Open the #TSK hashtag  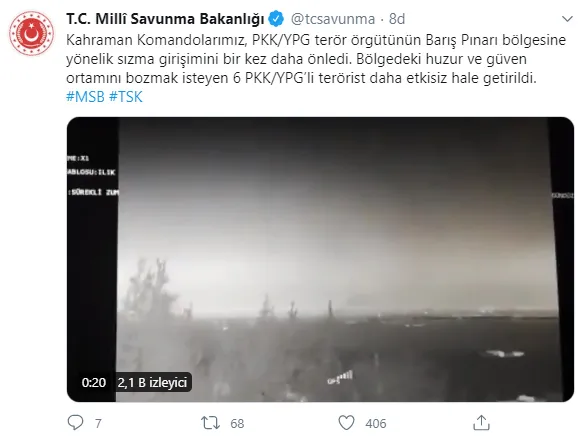[126, 97]
